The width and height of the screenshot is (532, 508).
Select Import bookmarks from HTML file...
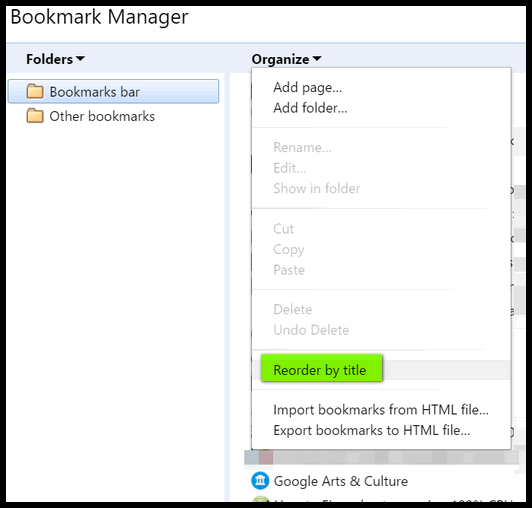point(381,410)
